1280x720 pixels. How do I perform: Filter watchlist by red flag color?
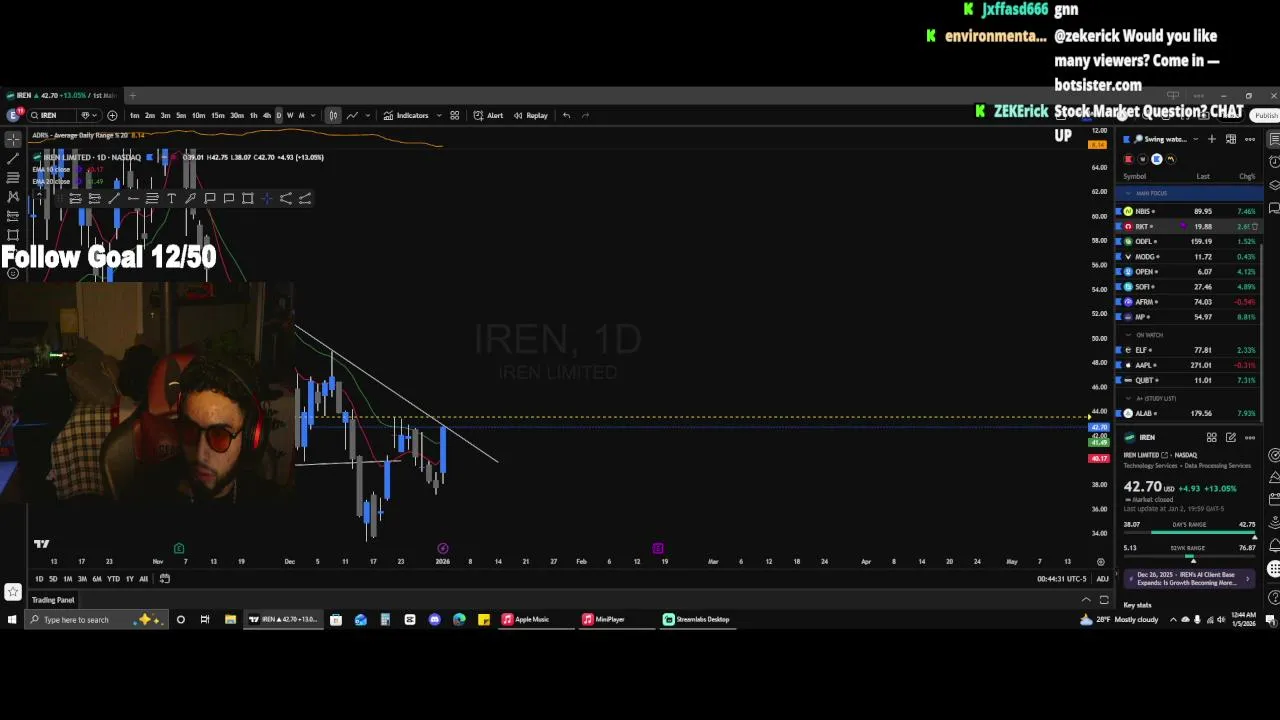pyautogui.click(x=1128, y=159)
